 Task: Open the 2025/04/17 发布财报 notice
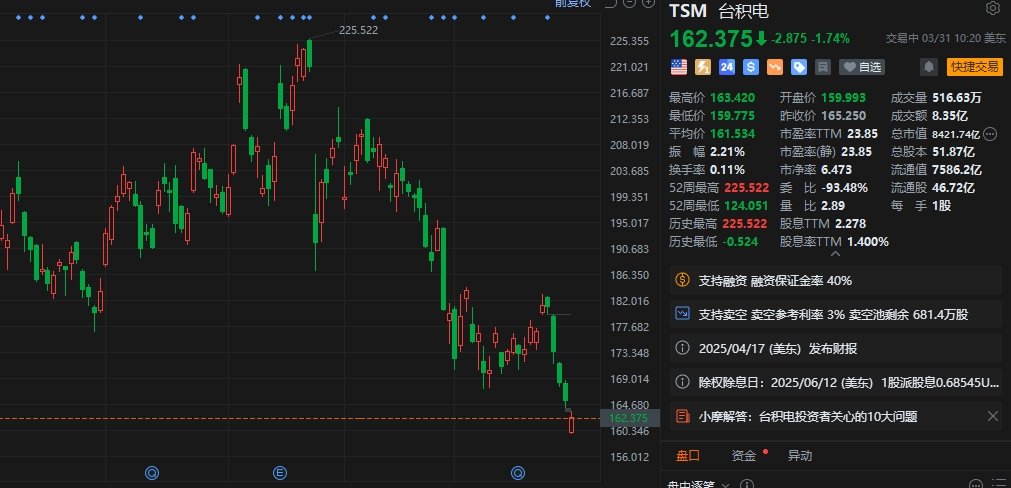[836, 349]
